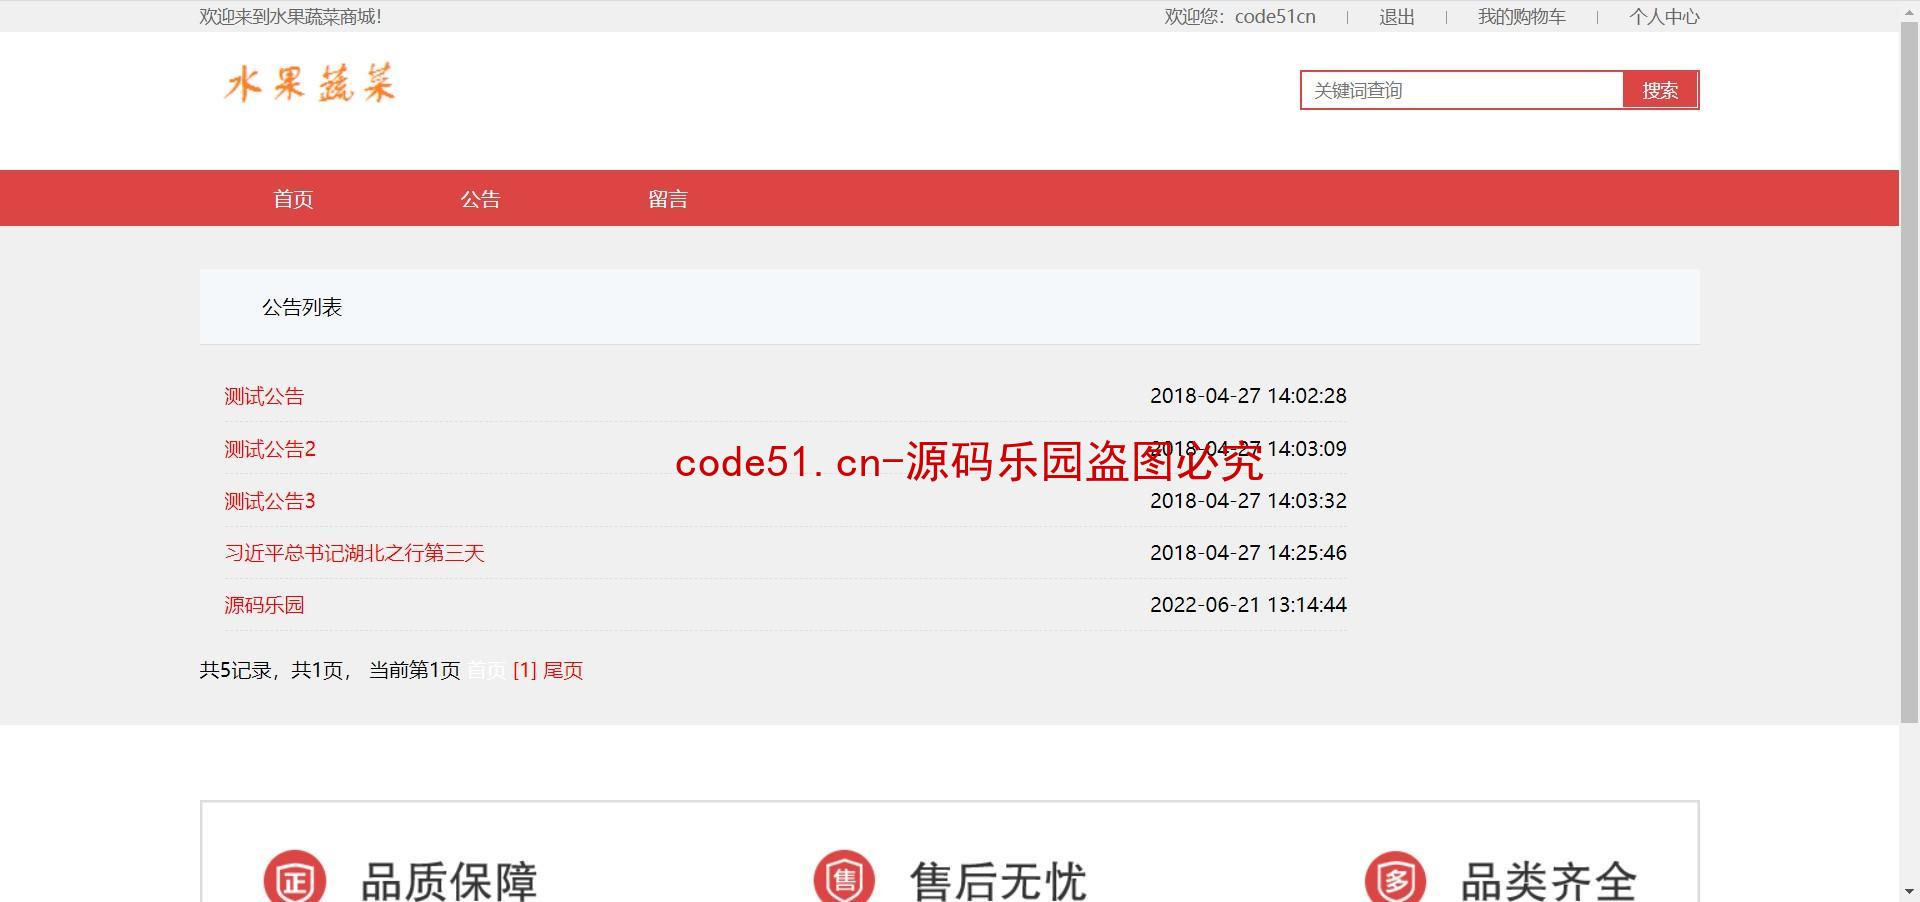
Task: Click the 公告列表 section heading
Action: click(302, 307)
